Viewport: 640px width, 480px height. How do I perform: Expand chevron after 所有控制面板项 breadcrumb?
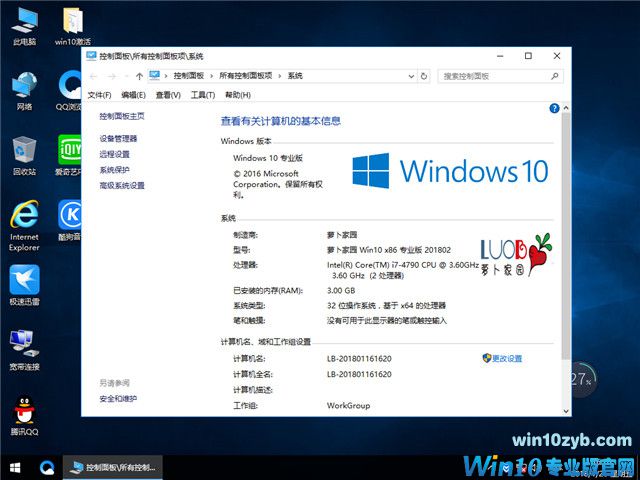tap(280, 76)
